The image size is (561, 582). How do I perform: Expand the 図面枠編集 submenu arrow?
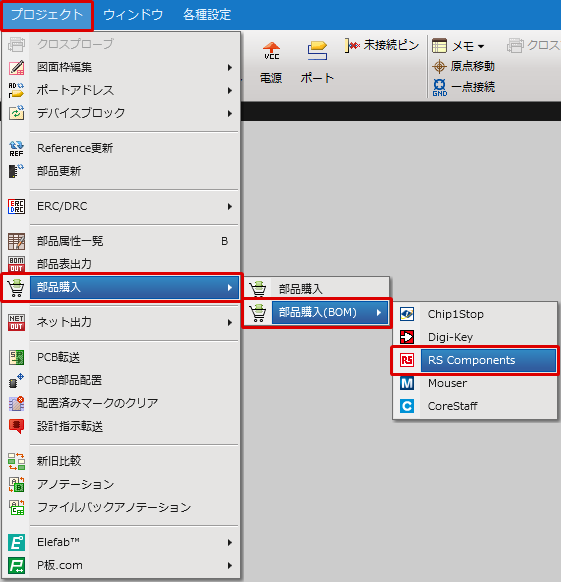[230, 68]
